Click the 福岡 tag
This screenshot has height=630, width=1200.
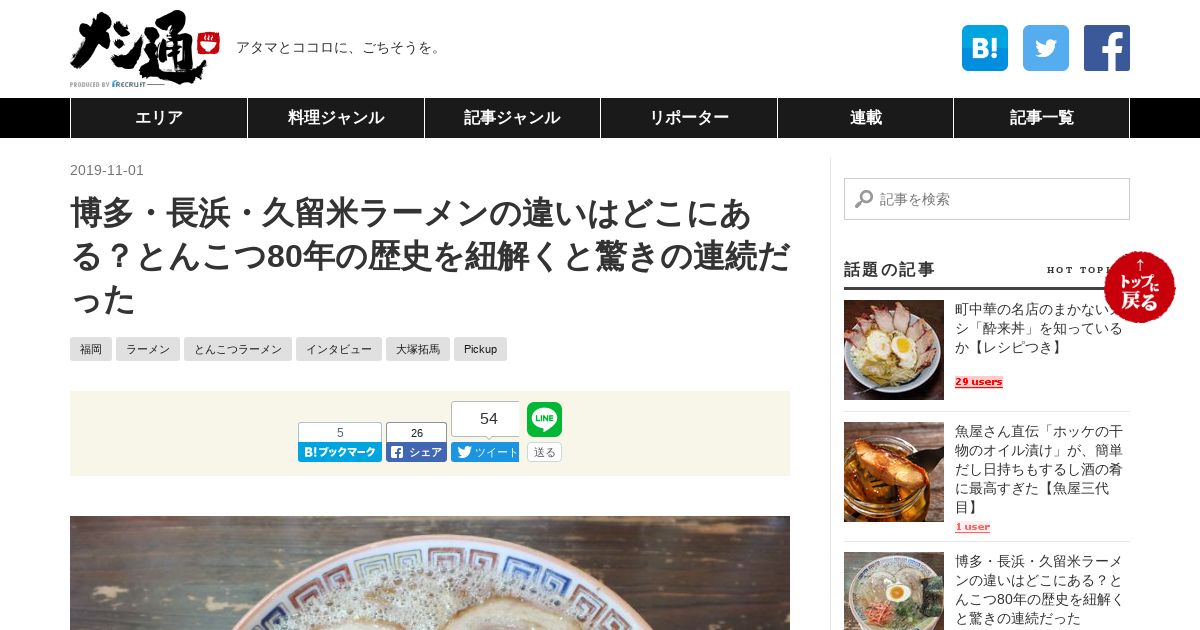[x=91, y=349]
